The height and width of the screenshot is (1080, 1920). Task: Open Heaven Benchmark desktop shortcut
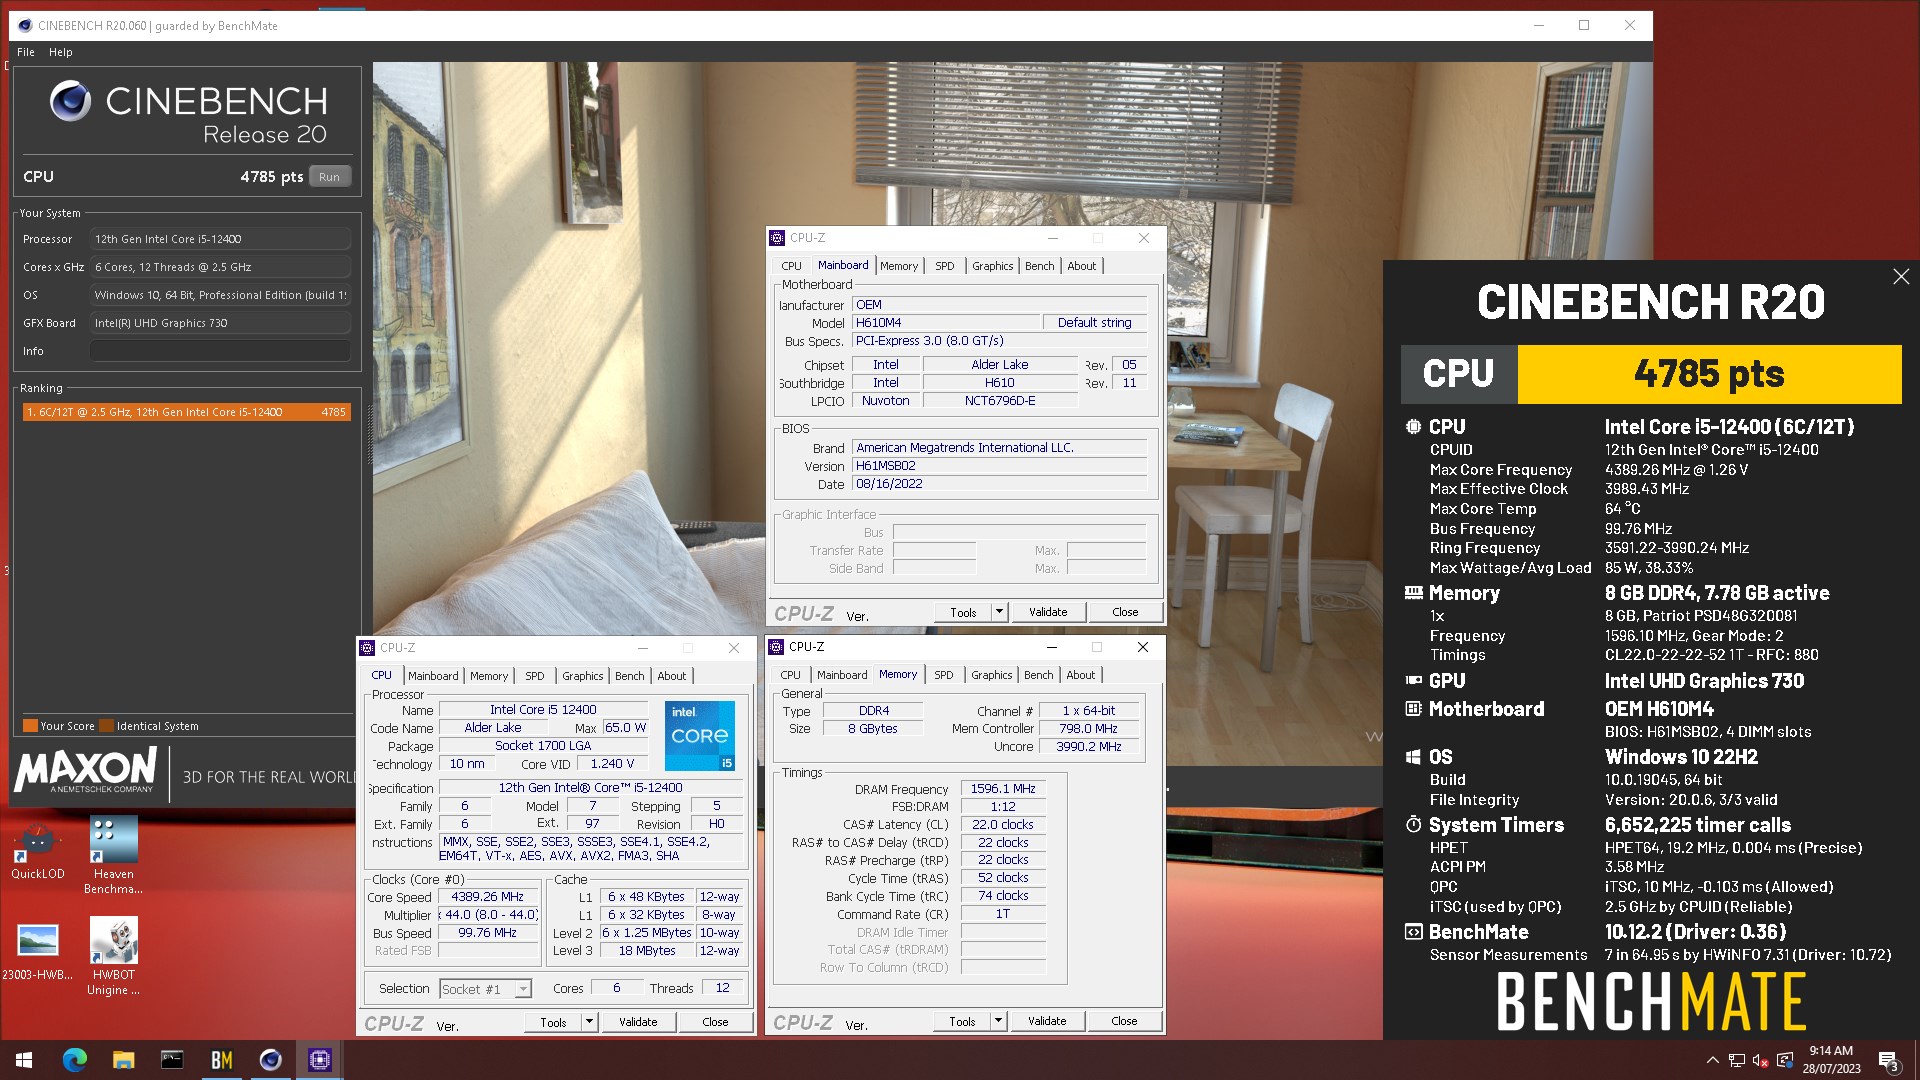[x=113, y=856]
